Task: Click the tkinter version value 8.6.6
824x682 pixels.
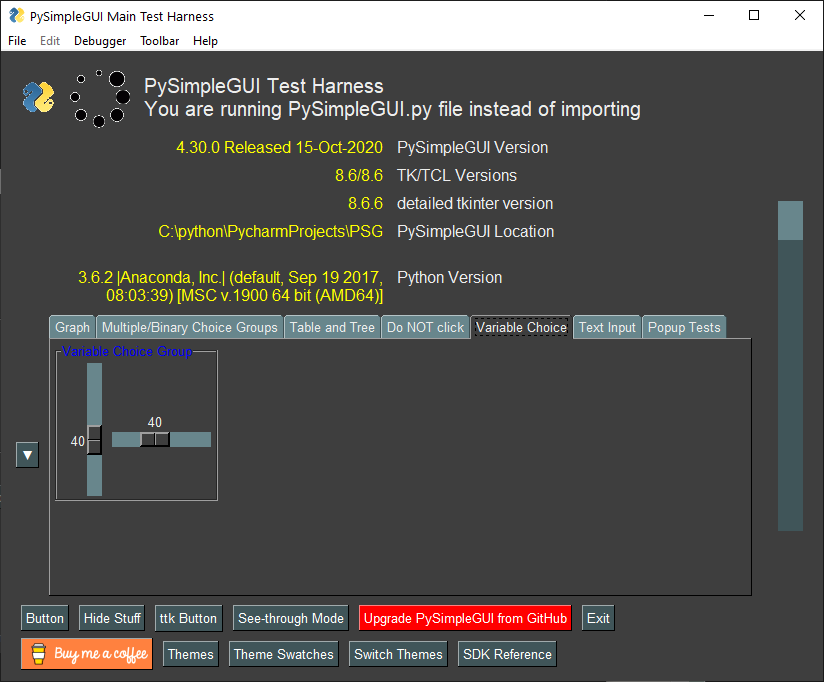Action: [x=365, y=203]
